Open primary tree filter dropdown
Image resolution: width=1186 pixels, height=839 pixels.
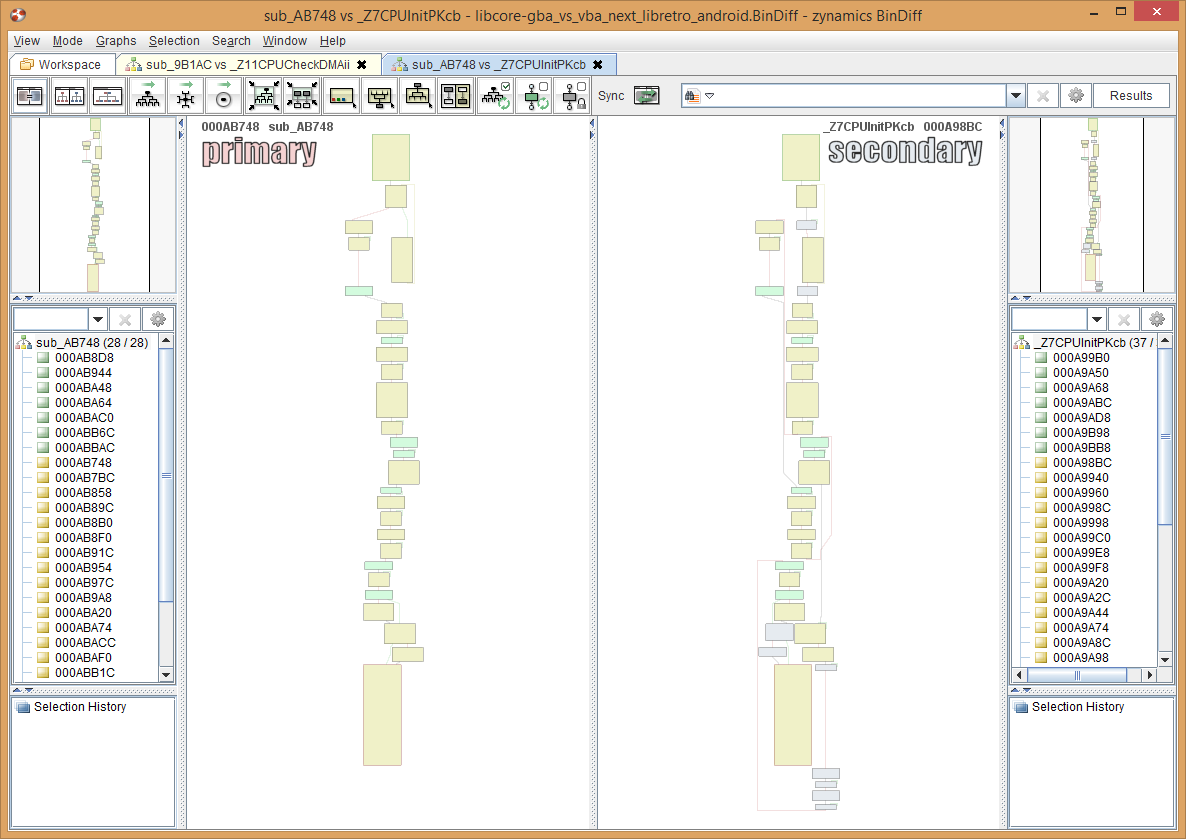(98, 320)
